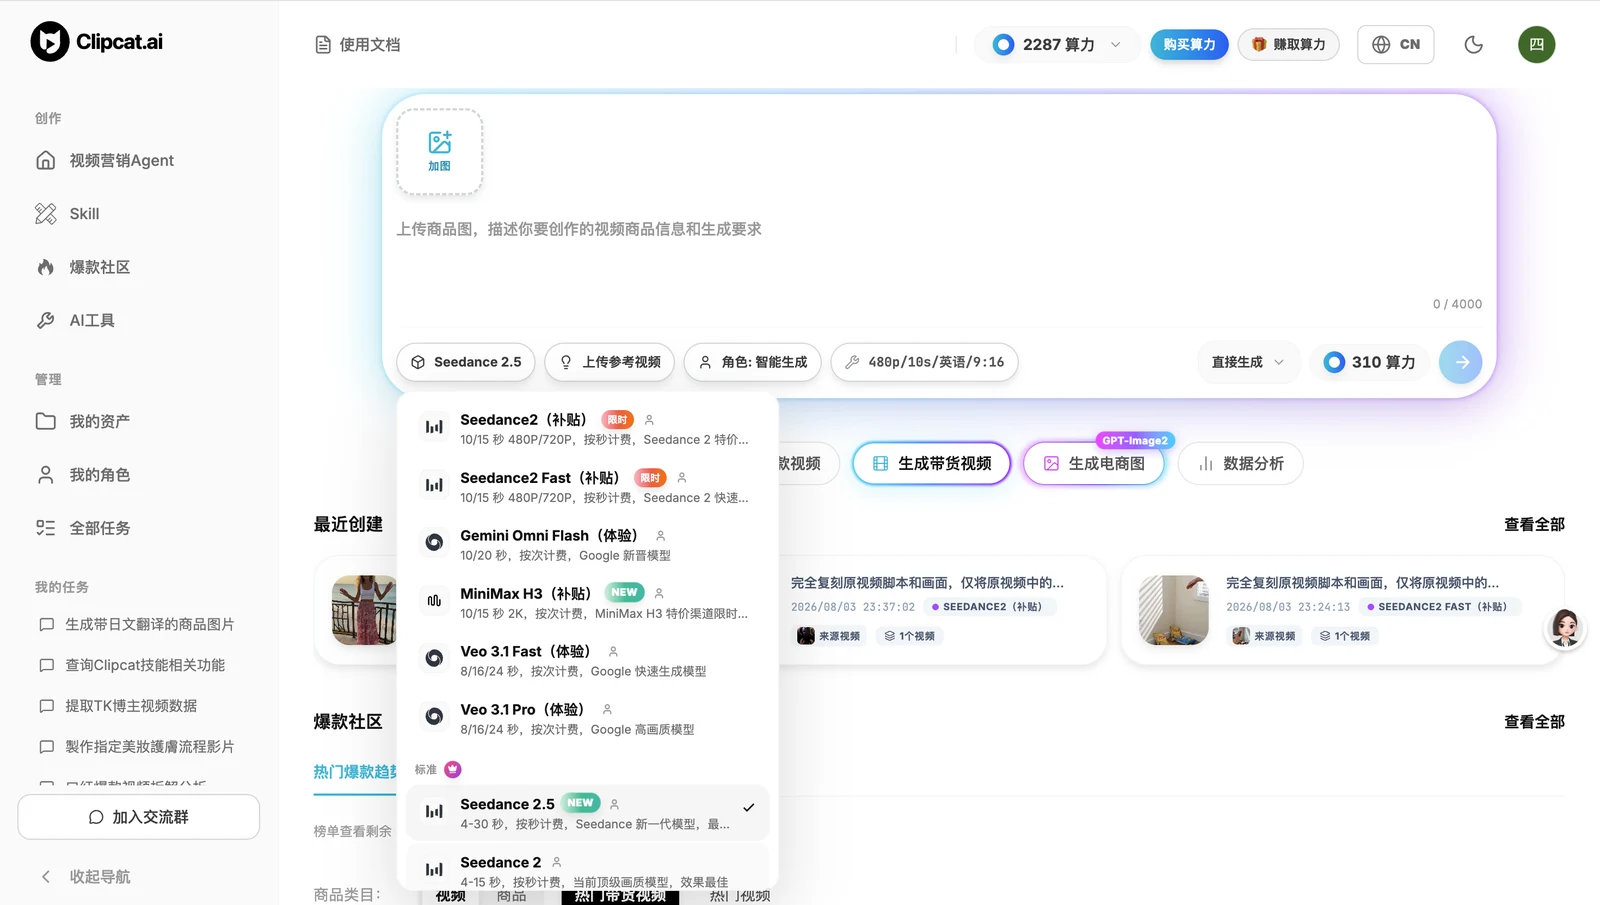Open the room interior thumbnail card
1600x905 pixels.
(x=1173, y=610)
